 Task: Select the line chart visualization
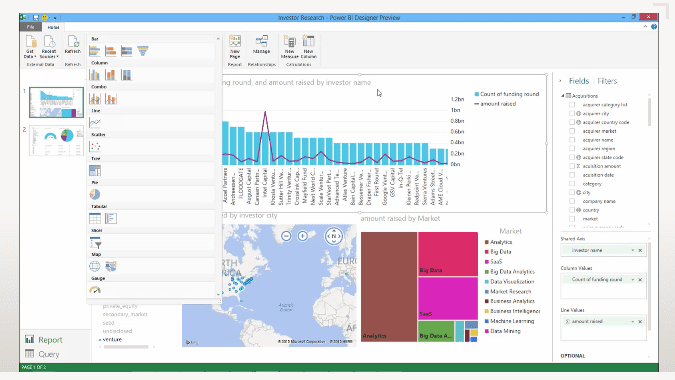click(95, 123)
